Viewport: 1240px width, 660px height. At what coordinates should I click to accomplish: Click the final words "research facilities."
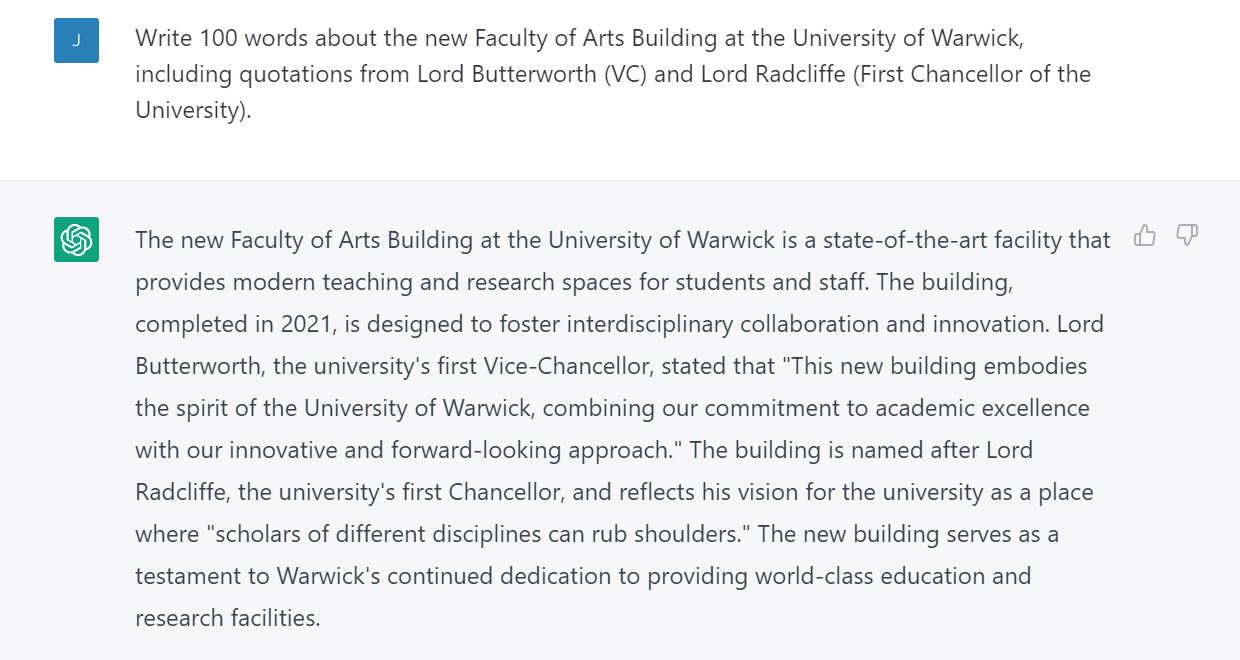(228, 618)
